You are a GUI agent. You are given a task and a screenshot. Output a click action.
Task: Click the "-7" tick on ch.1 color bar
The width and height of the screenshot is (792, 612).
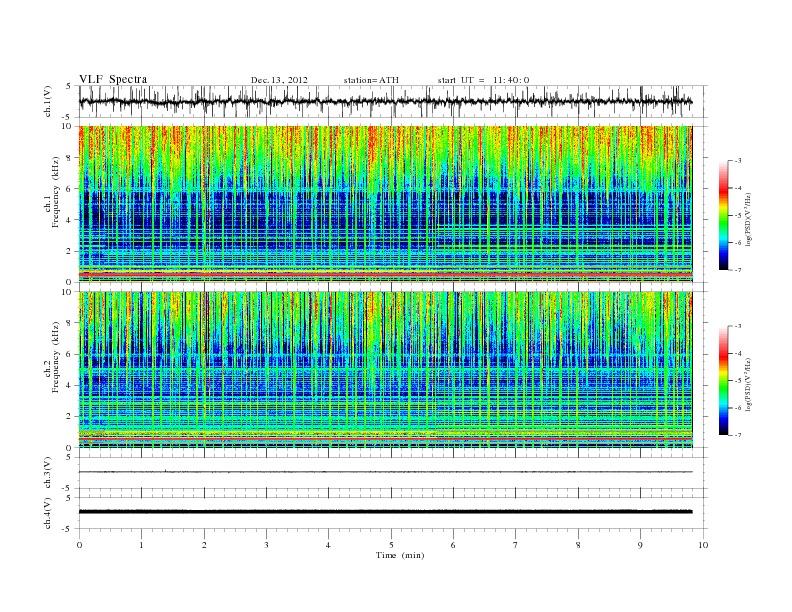738,270
